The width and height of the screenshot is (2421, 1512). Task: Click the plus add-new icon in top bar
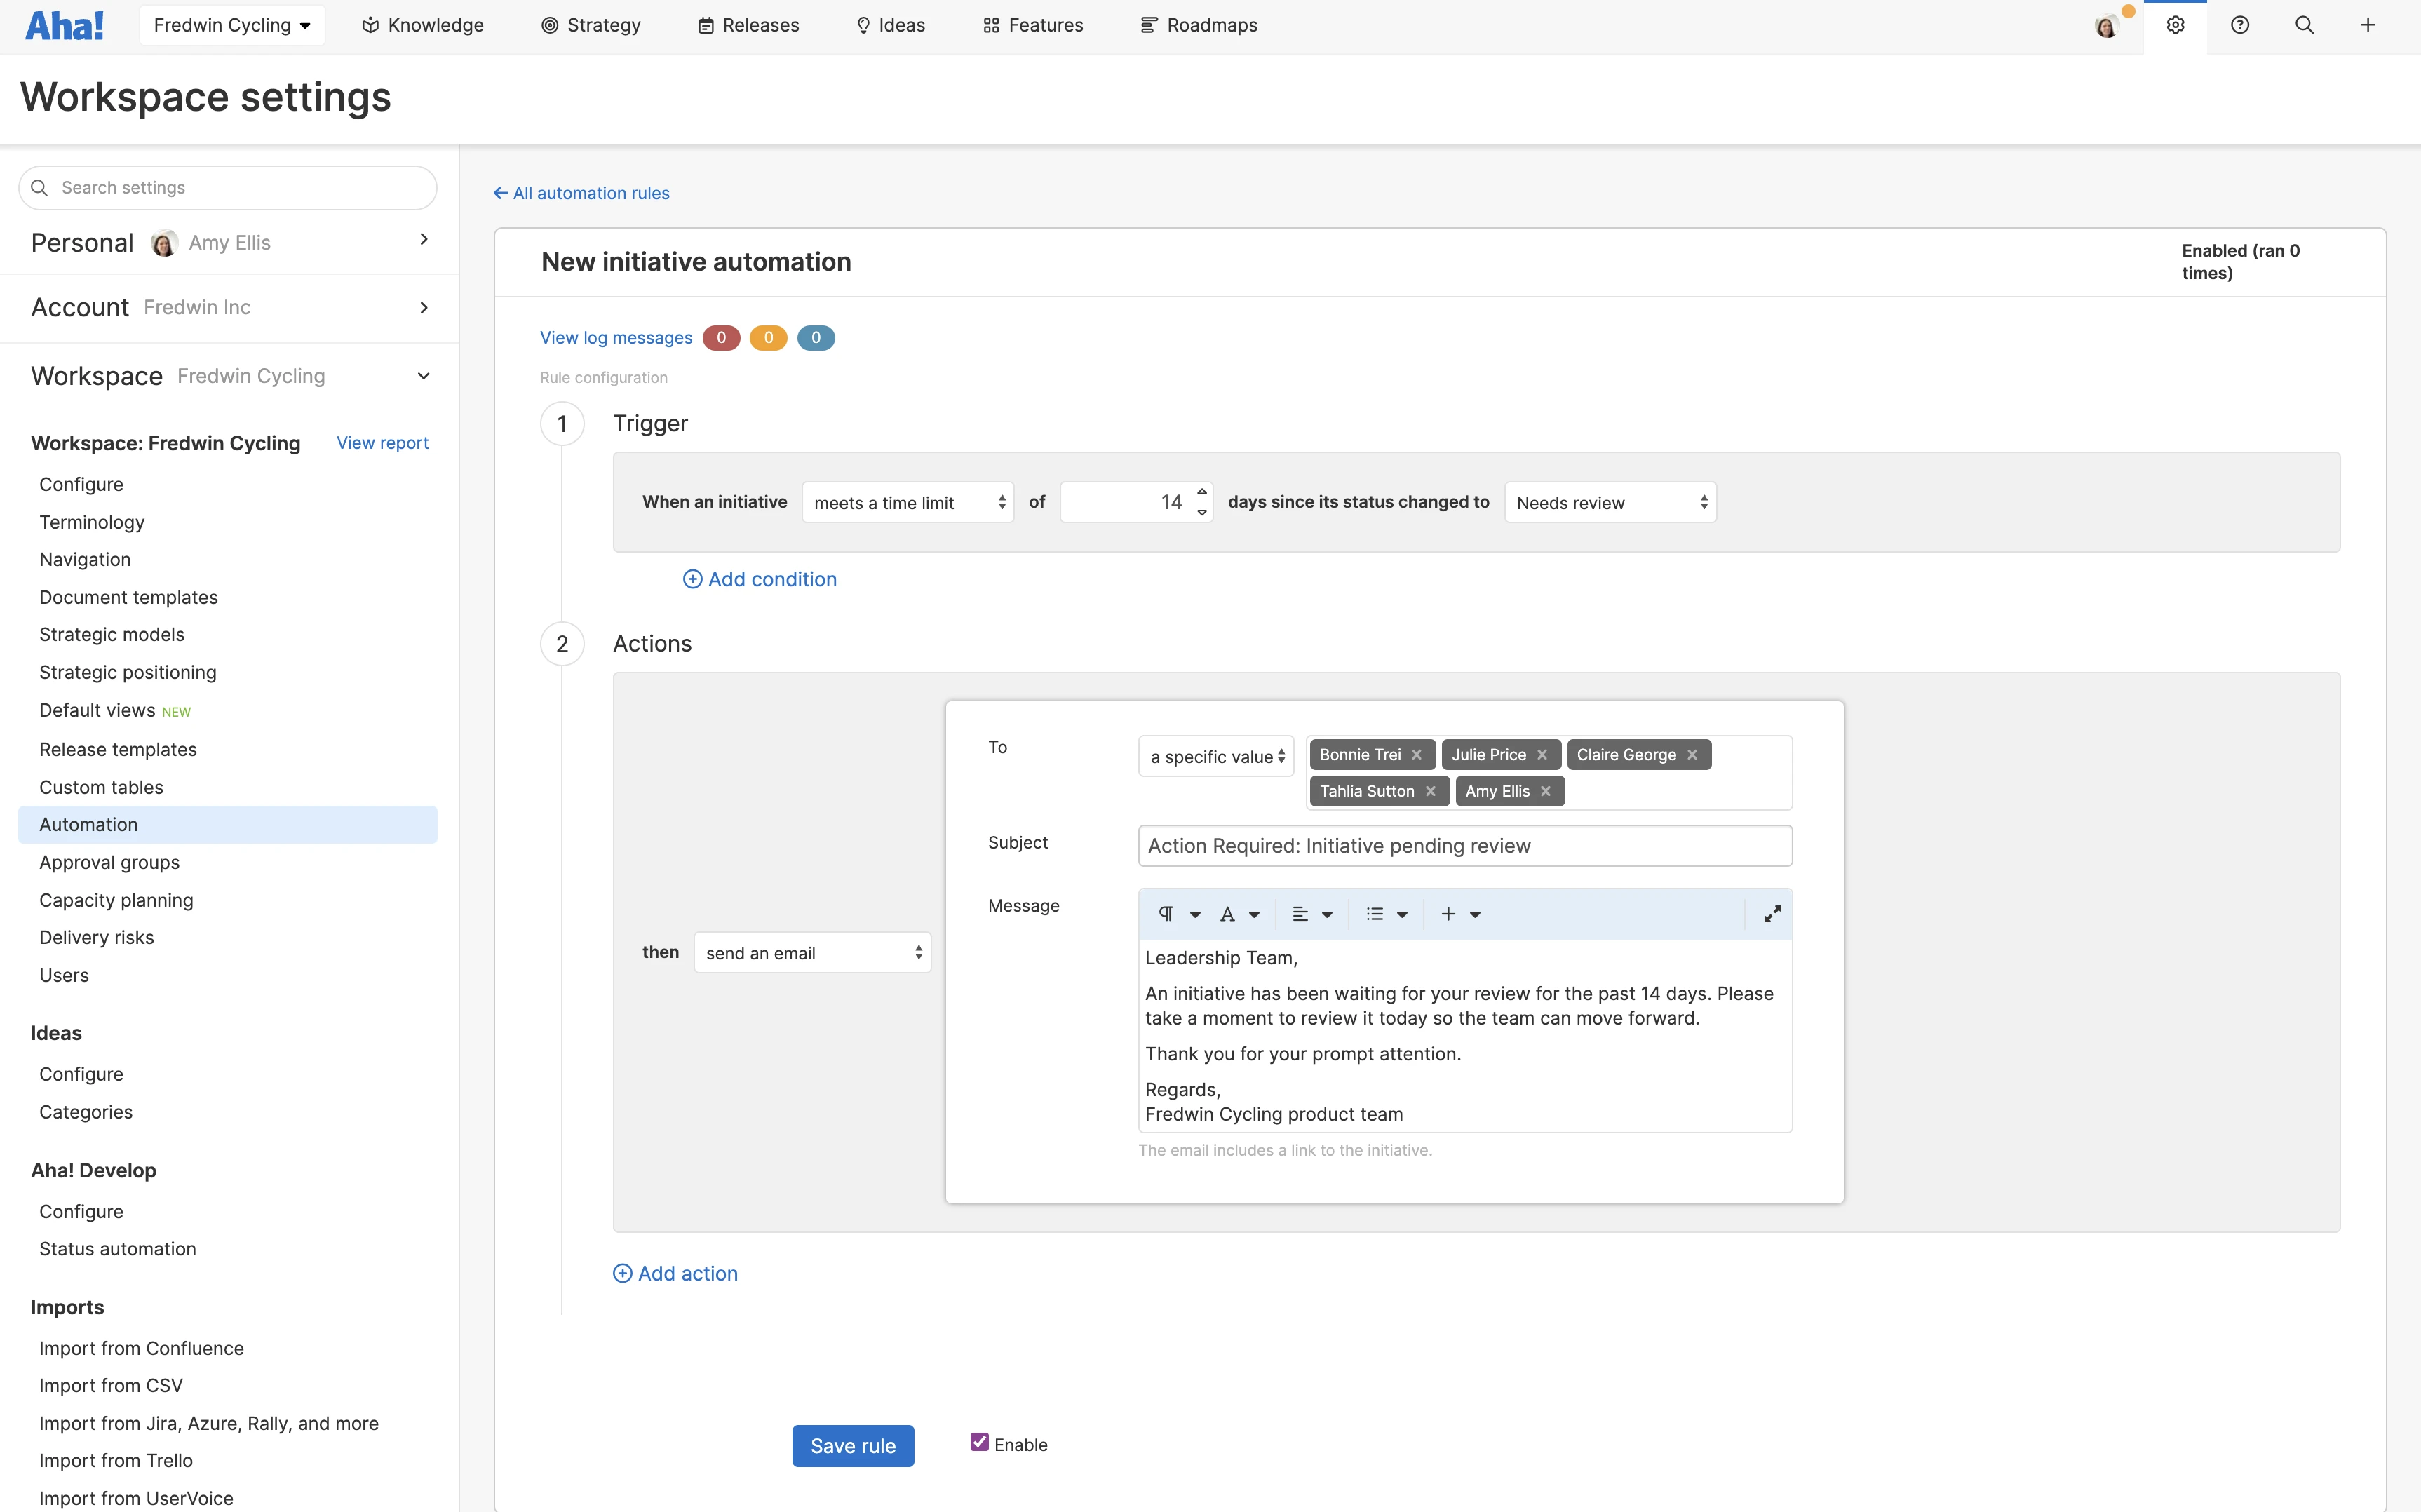coord(2367,25)
